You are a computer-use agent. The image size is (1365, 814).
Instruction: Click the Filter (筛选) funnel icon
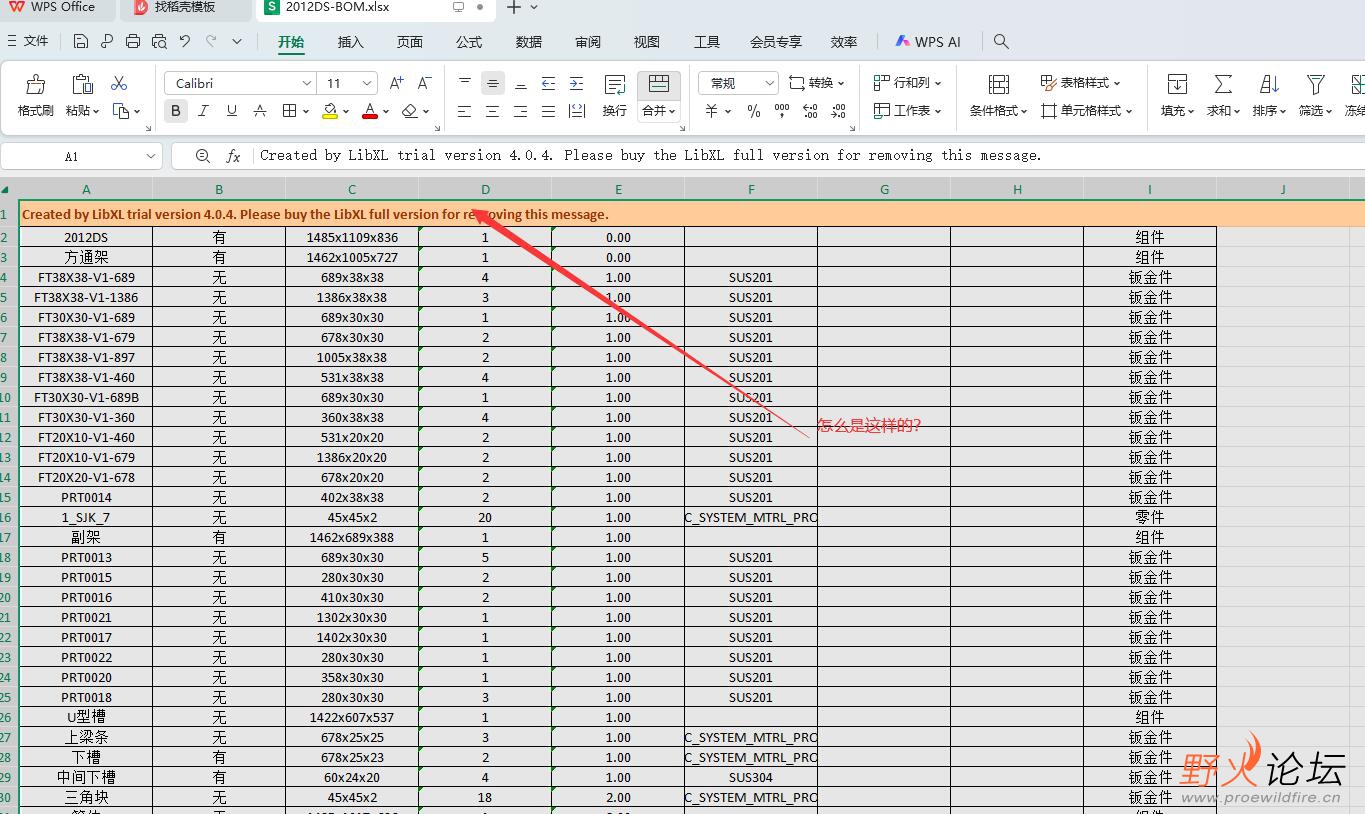click(x=1315, y=85)
